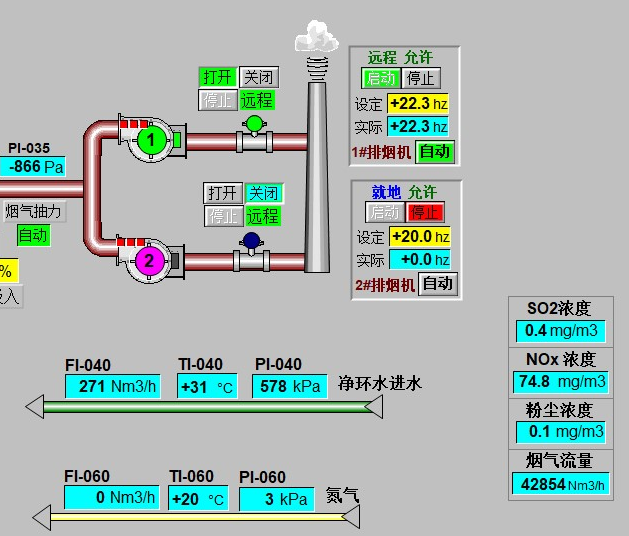Screen dimensions: 629x536
Task: Click the green number 1 exhaust fan
Action: tap(151, 140)
